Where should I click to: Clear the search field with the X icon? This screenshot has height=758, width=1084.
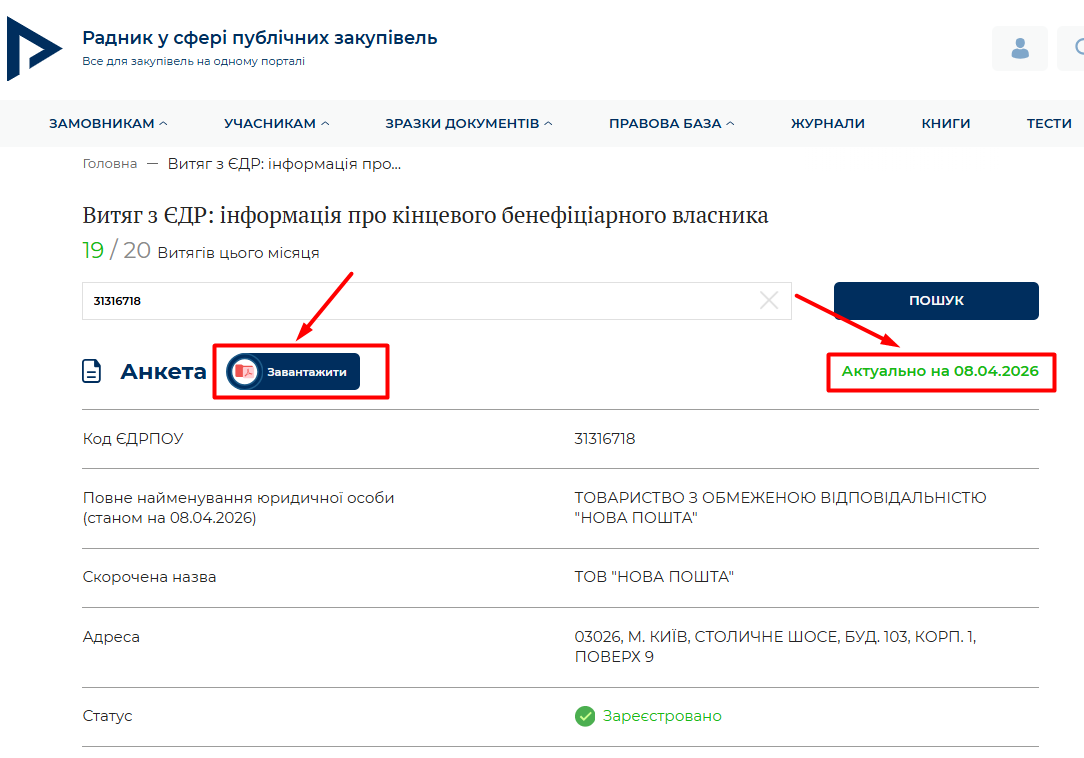click(768, 300)
